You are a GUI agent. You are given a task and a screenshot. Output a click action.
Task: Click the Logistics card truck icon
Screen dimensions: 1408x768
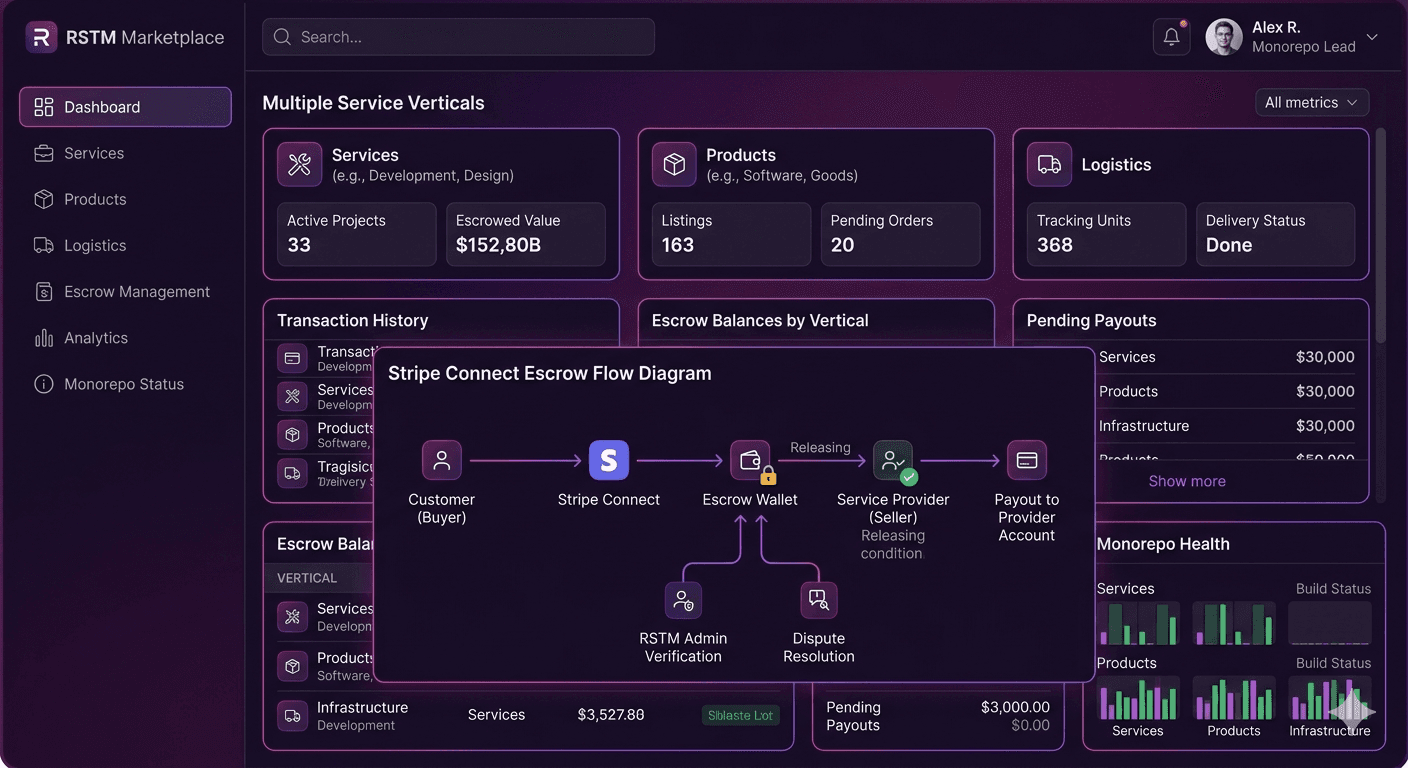1049,164
